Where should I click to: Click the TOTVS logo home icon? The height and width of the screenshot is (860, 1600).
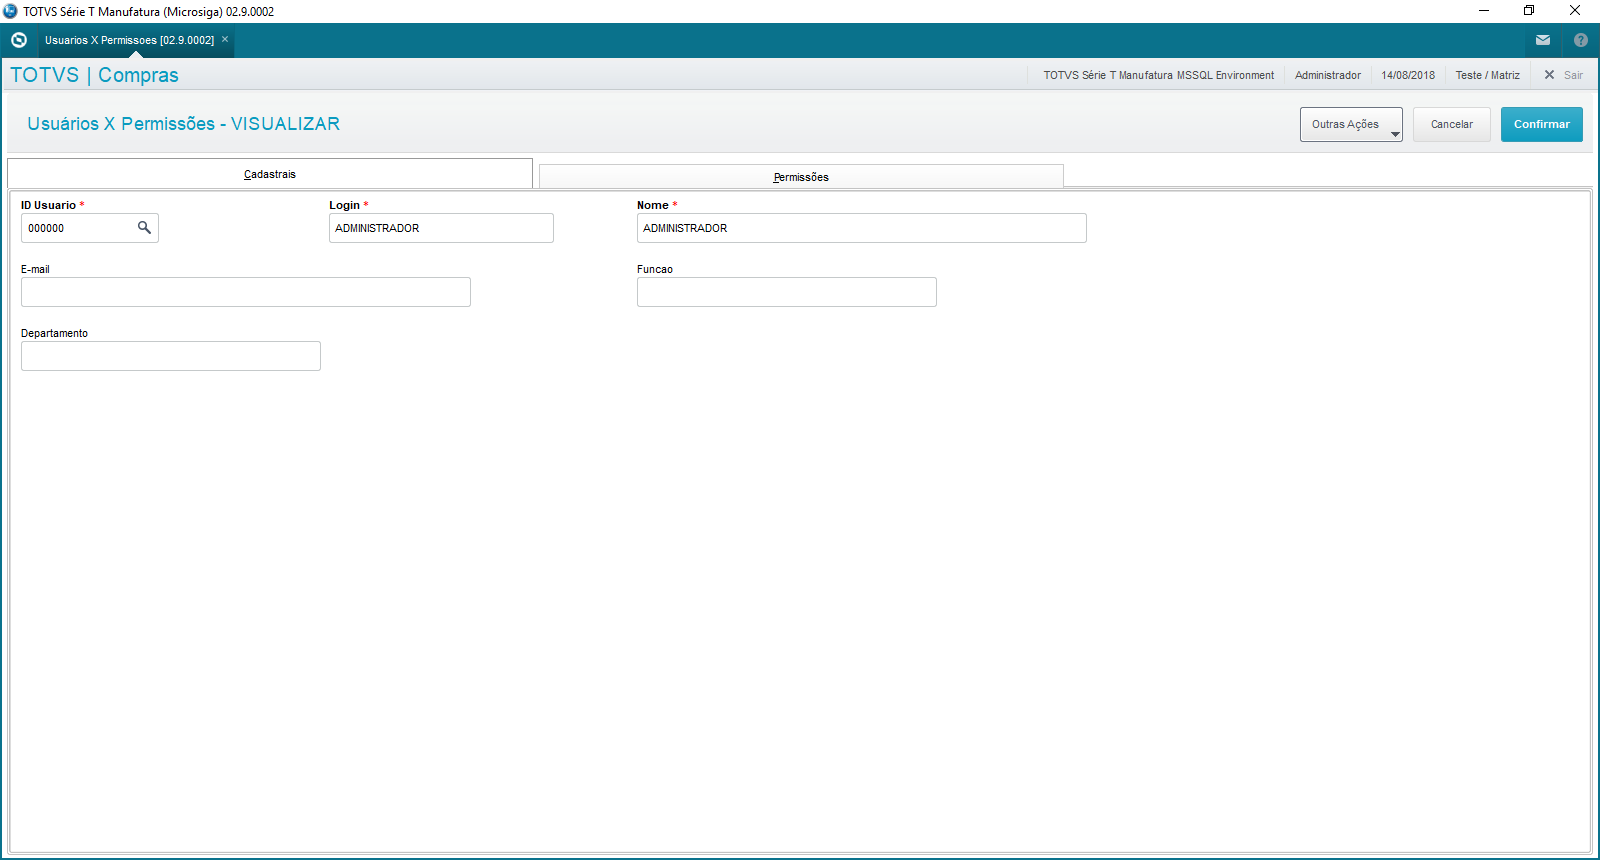19,40
